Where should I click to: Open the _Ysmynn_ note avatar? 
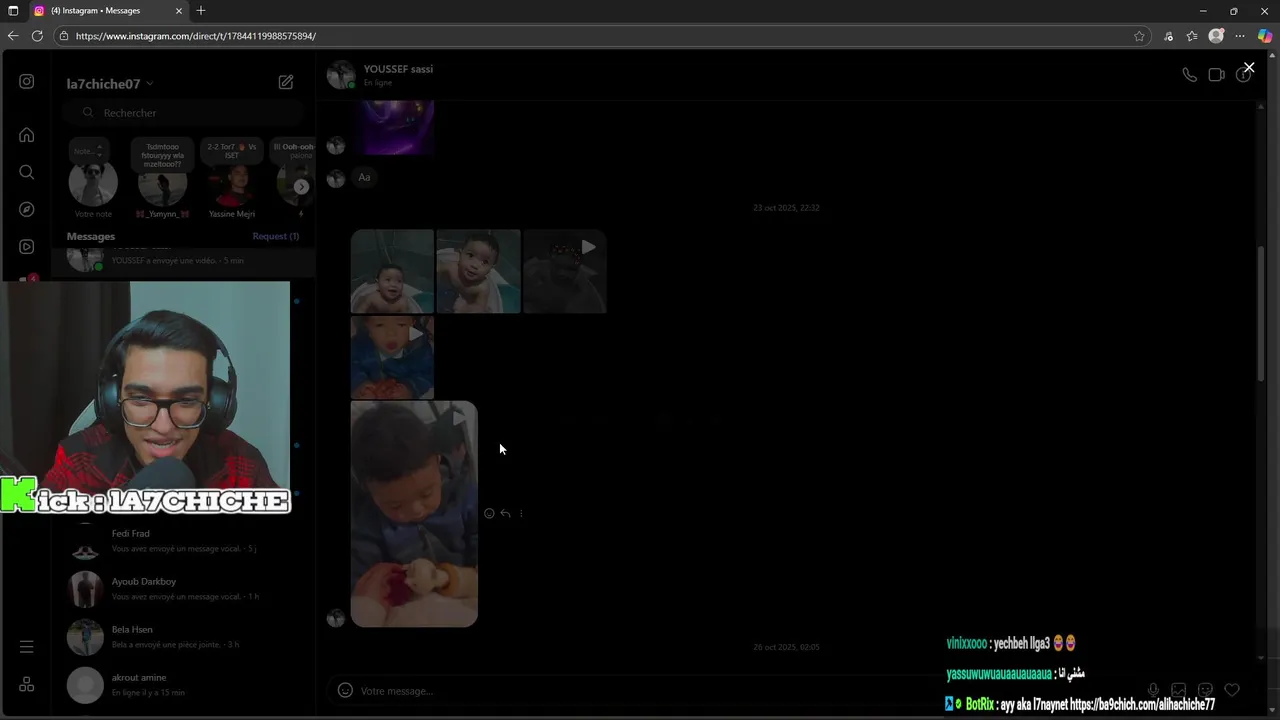(162, 186)
